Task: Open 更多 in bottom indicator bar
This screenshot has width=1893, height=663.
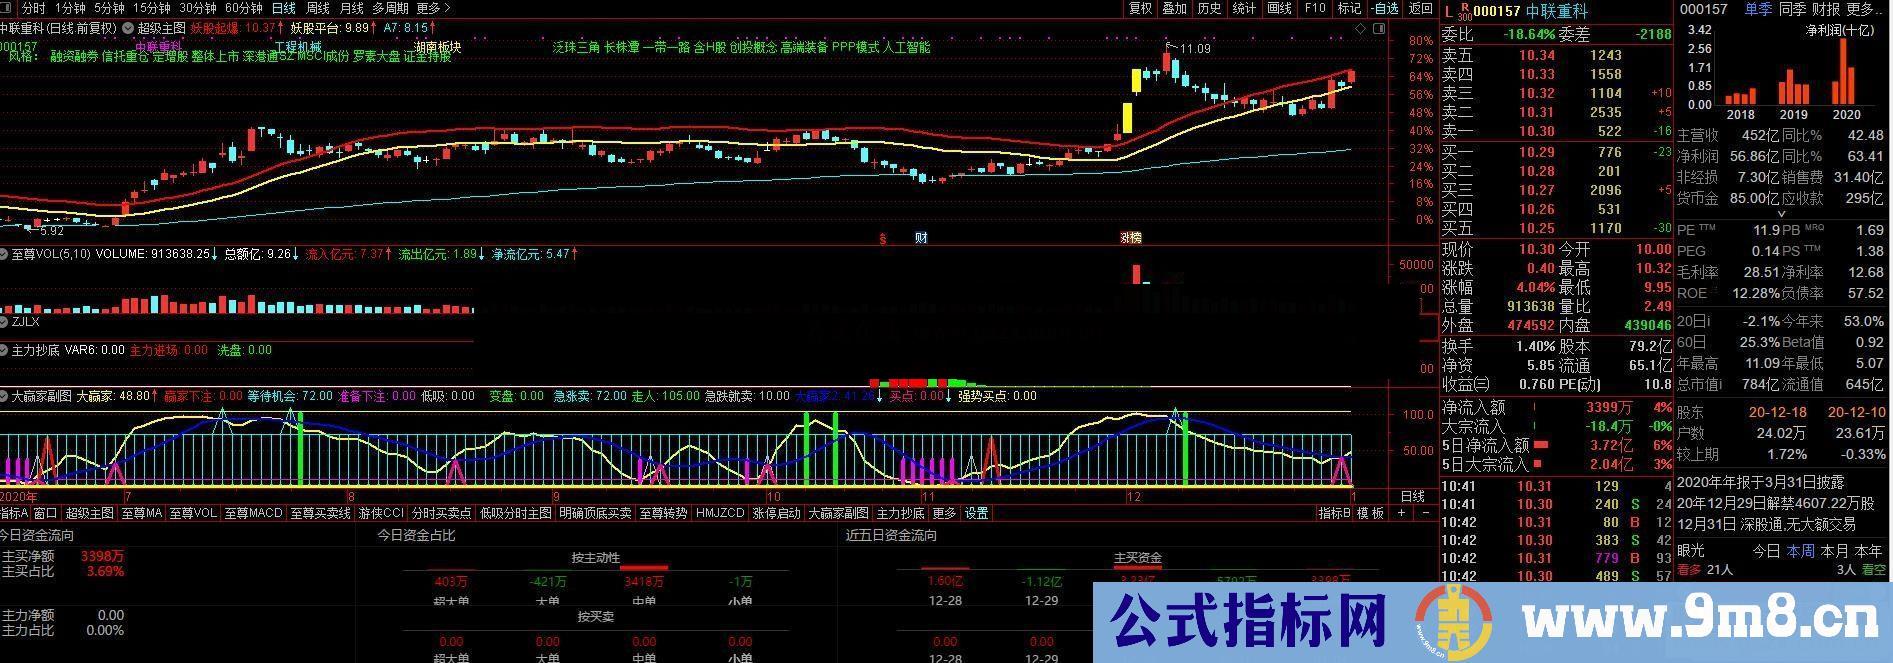Action: (944, 513)
